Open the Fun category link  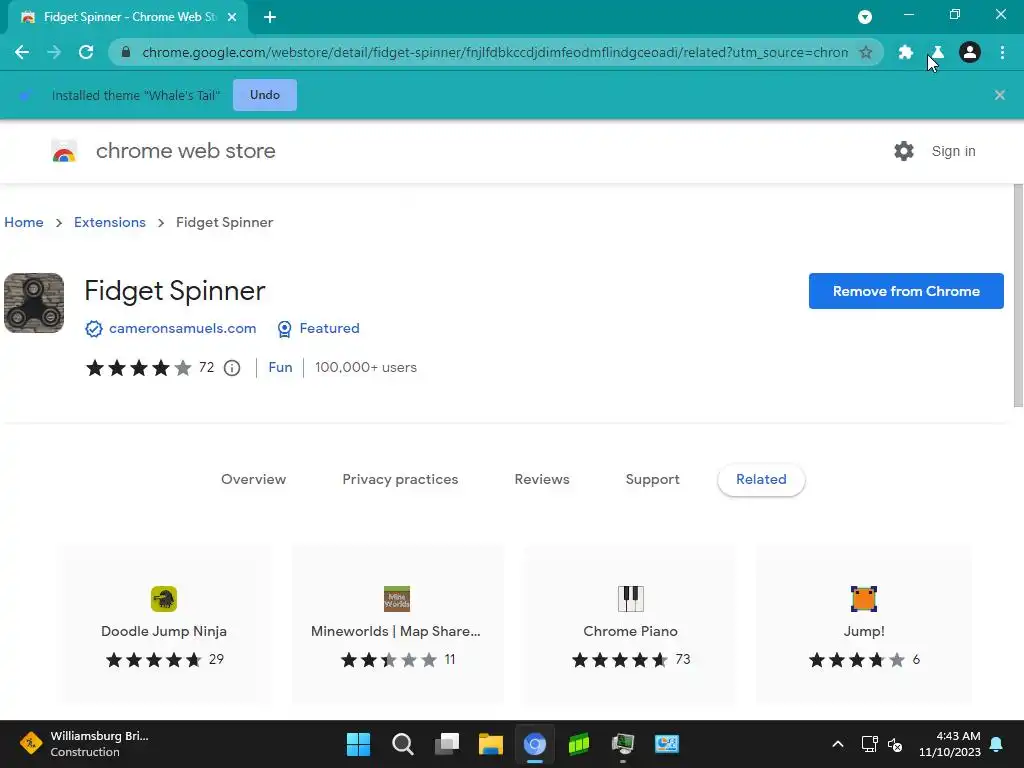(x=280, y=367)
